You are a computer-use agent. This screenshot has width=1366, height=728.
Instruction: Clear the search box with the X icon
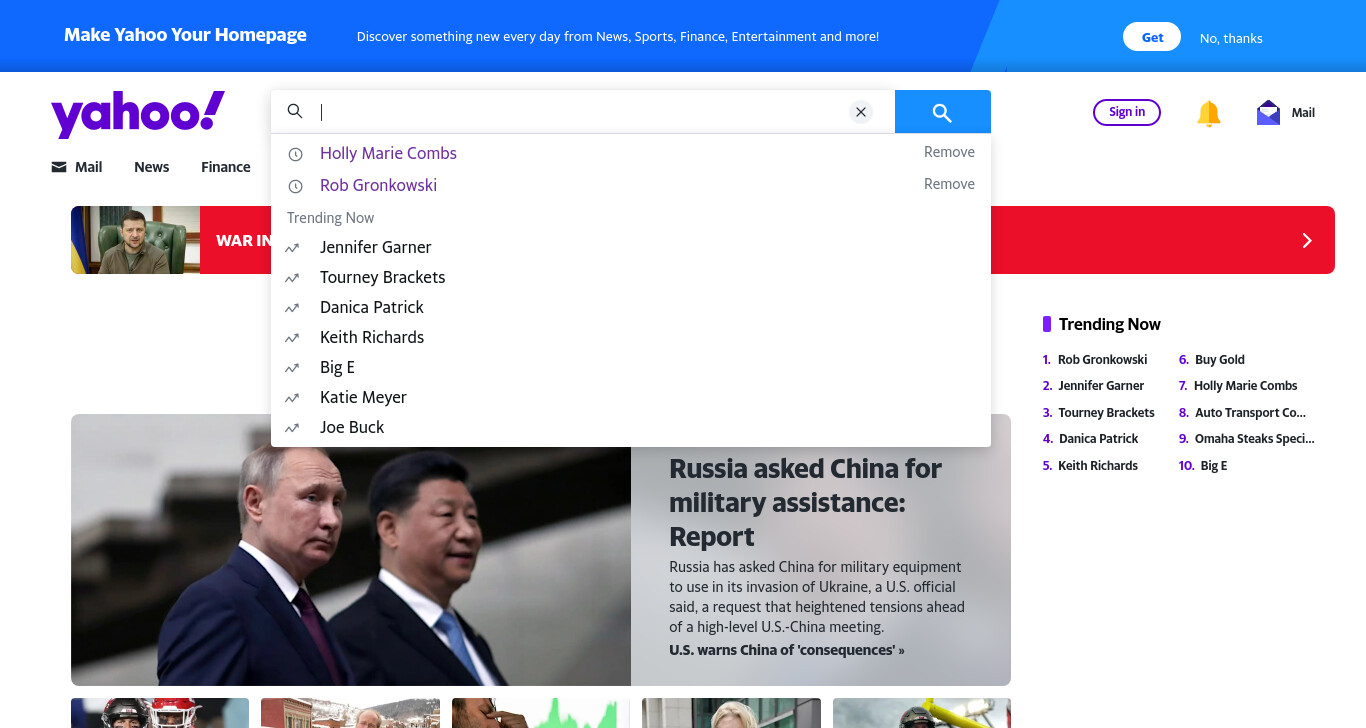[861, 112]
